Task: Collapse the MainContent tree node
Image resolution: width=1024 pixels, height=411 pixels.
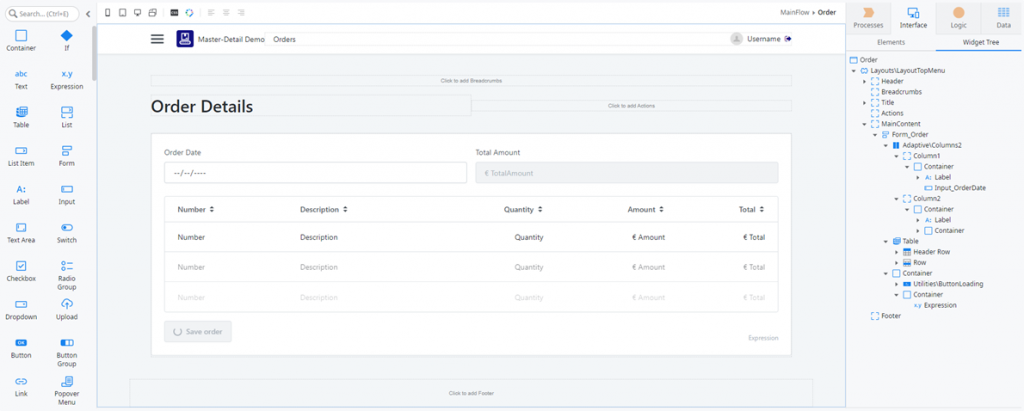Action: tap(864, 124)
